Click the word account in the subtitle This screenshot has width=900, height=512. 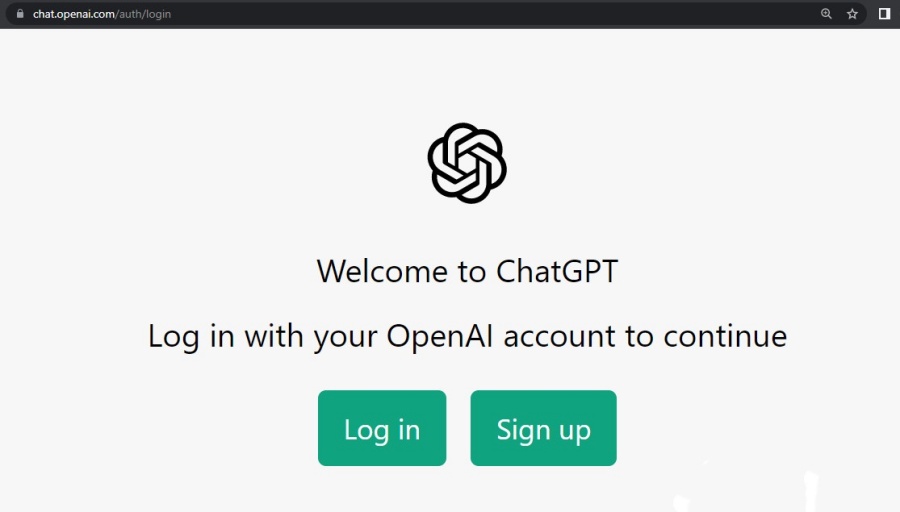[560, 336]
